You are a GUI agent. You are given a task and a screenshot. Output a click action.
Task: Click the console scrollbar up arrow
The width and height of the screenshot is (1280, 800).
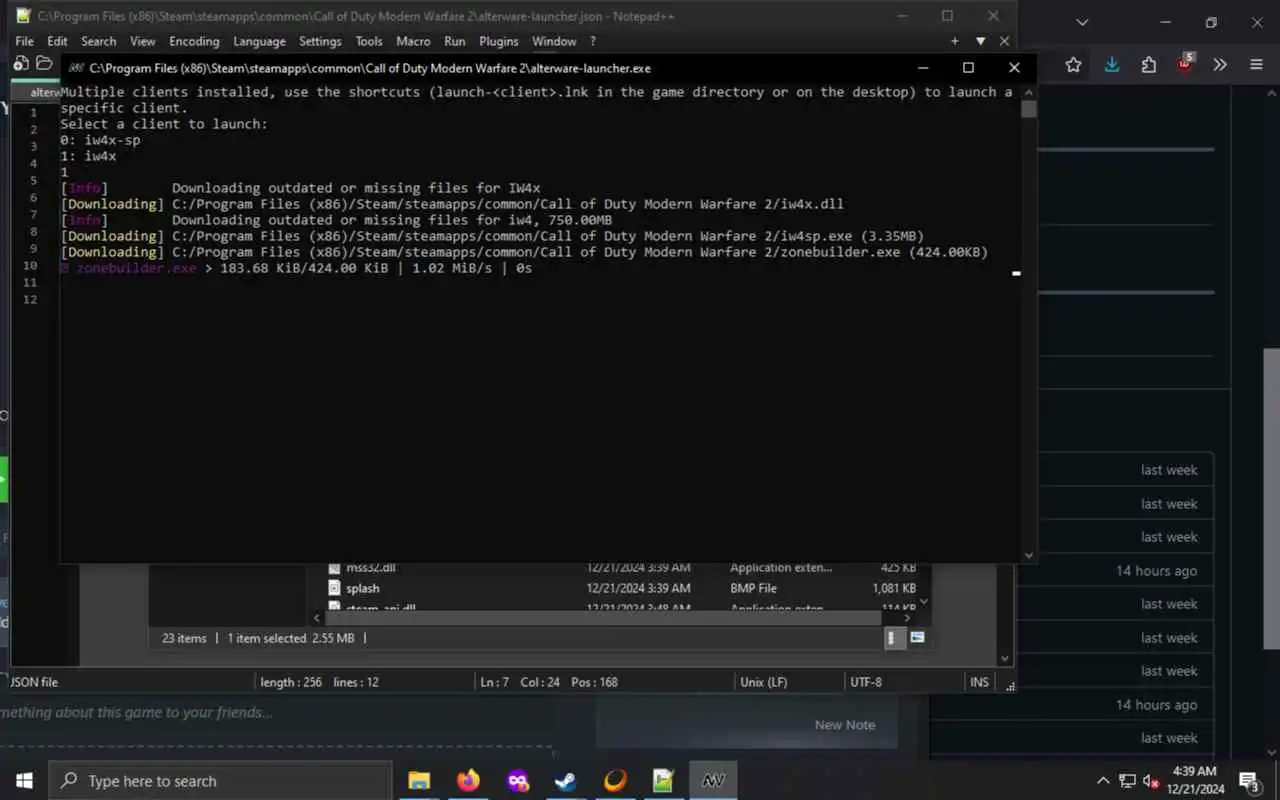point(1028,92)
